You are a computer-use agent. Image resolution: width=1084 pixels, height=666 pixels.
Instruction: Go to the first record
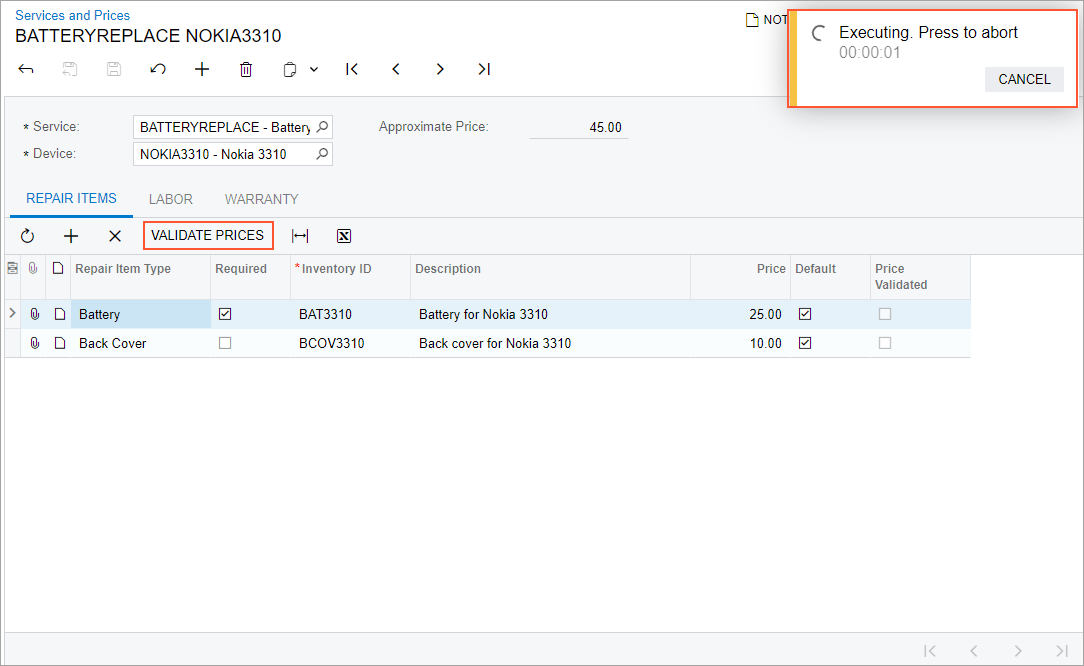tap(352, 69)
